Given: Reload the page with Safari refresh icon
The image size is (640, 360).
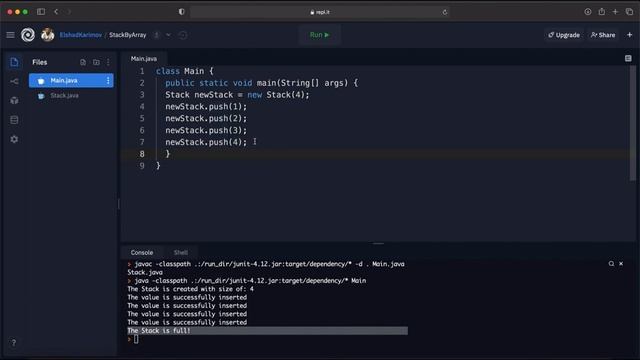Looking at the screenshot, I should (444, 12).
